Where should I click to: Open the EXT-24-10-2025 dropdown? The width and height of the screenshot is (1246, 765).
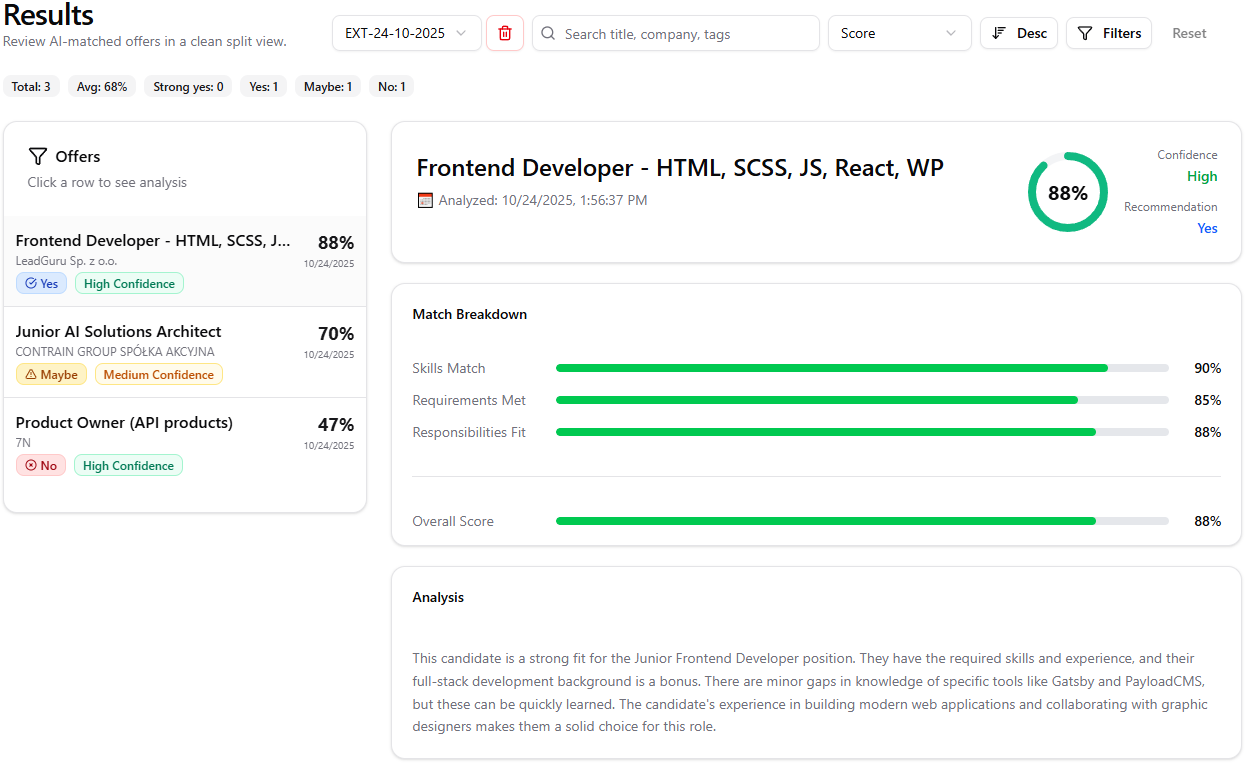click(407, 33)
